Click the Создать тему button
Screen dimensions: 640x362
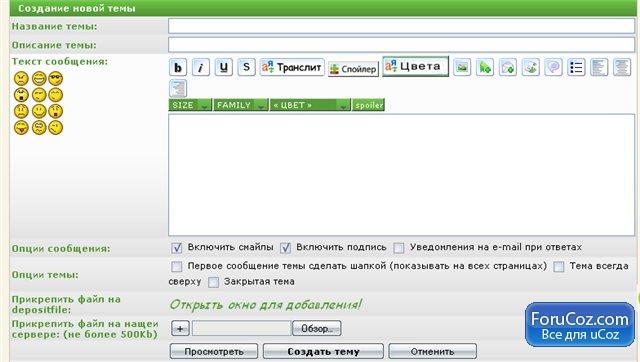pos(323,352)
